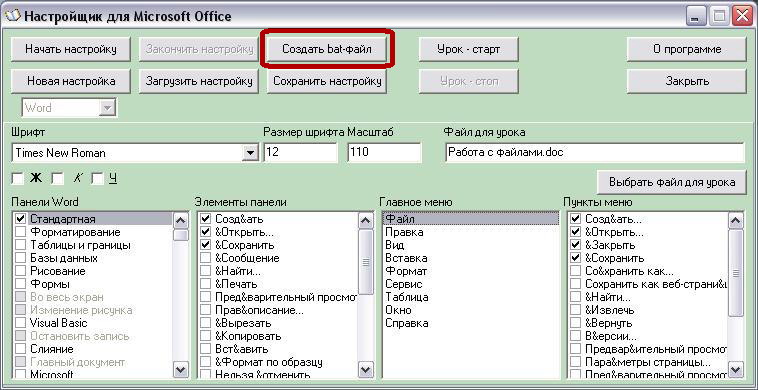Check the &Вырезать element checkbox
The image size is (758, 390).
coord(205,323)
